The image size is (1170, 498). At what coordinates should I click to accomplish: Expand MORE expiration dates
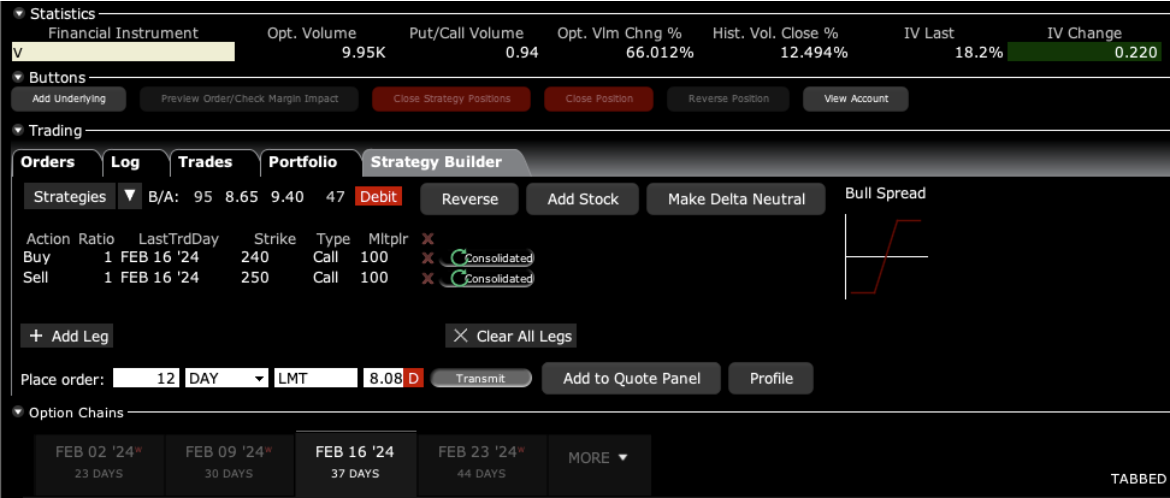598,458
